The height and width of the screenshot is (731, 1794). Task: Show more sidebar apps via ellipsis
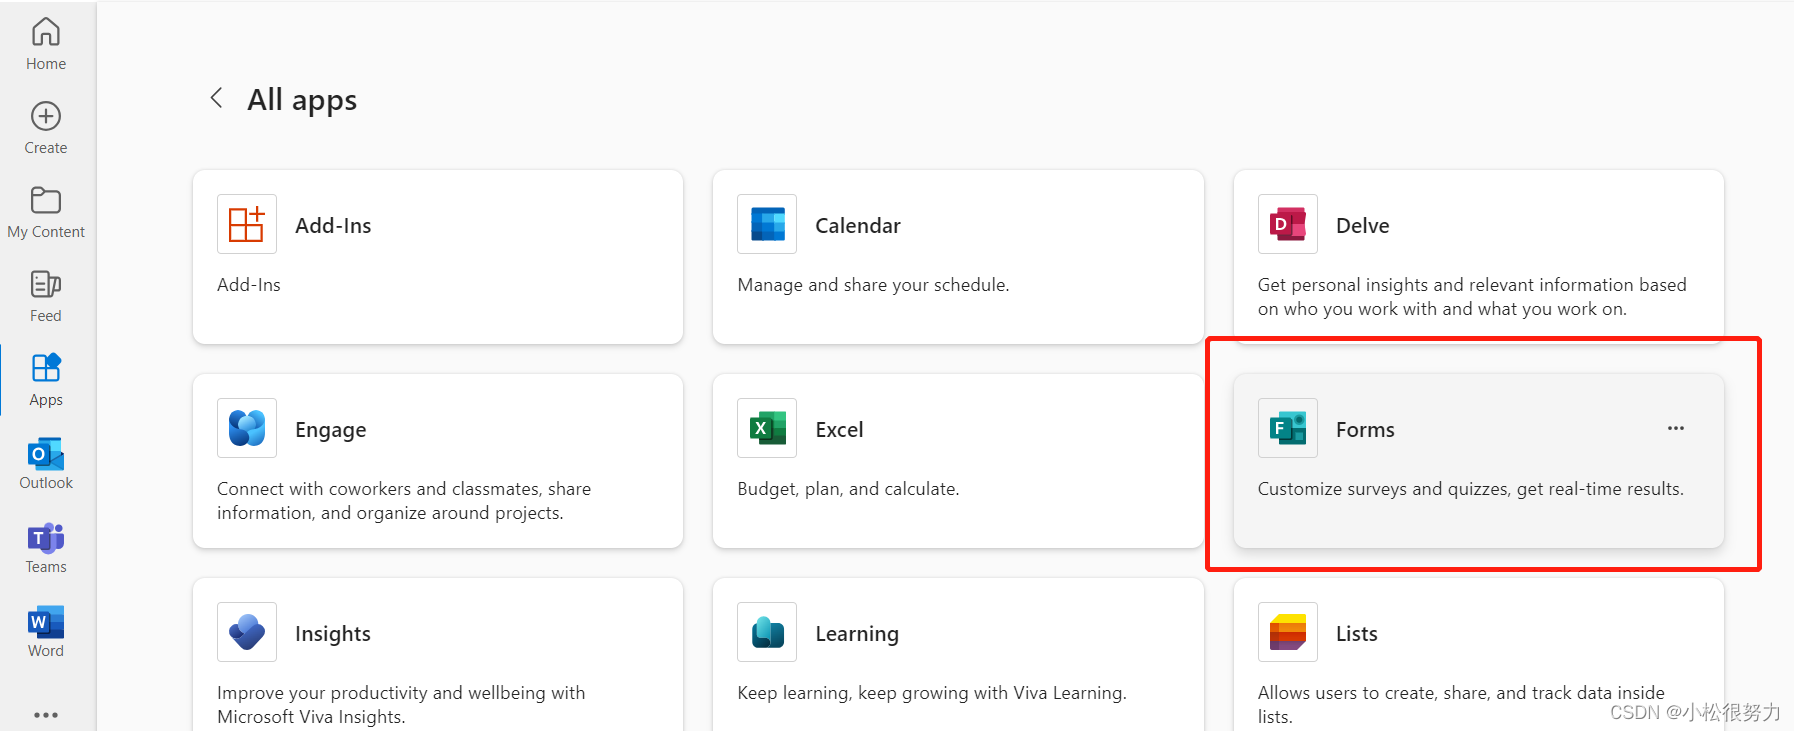46,715
